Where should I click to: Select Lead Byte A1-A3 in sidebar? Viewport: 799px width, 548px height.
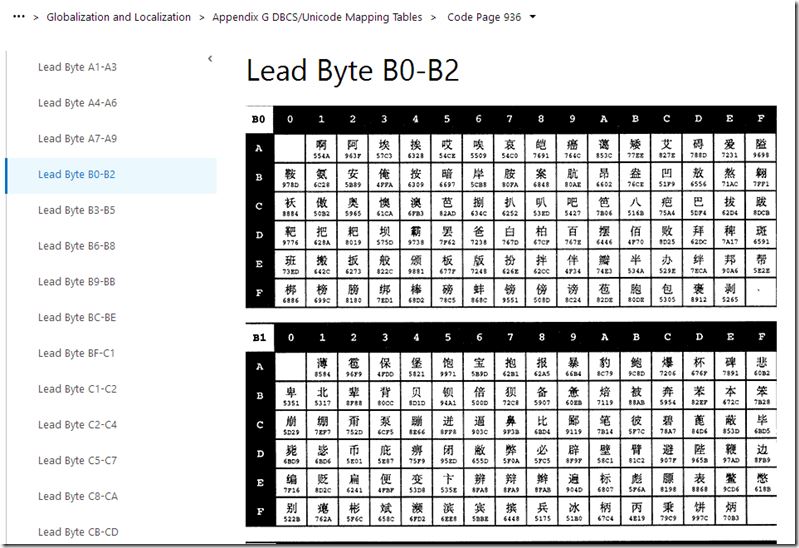77,67
